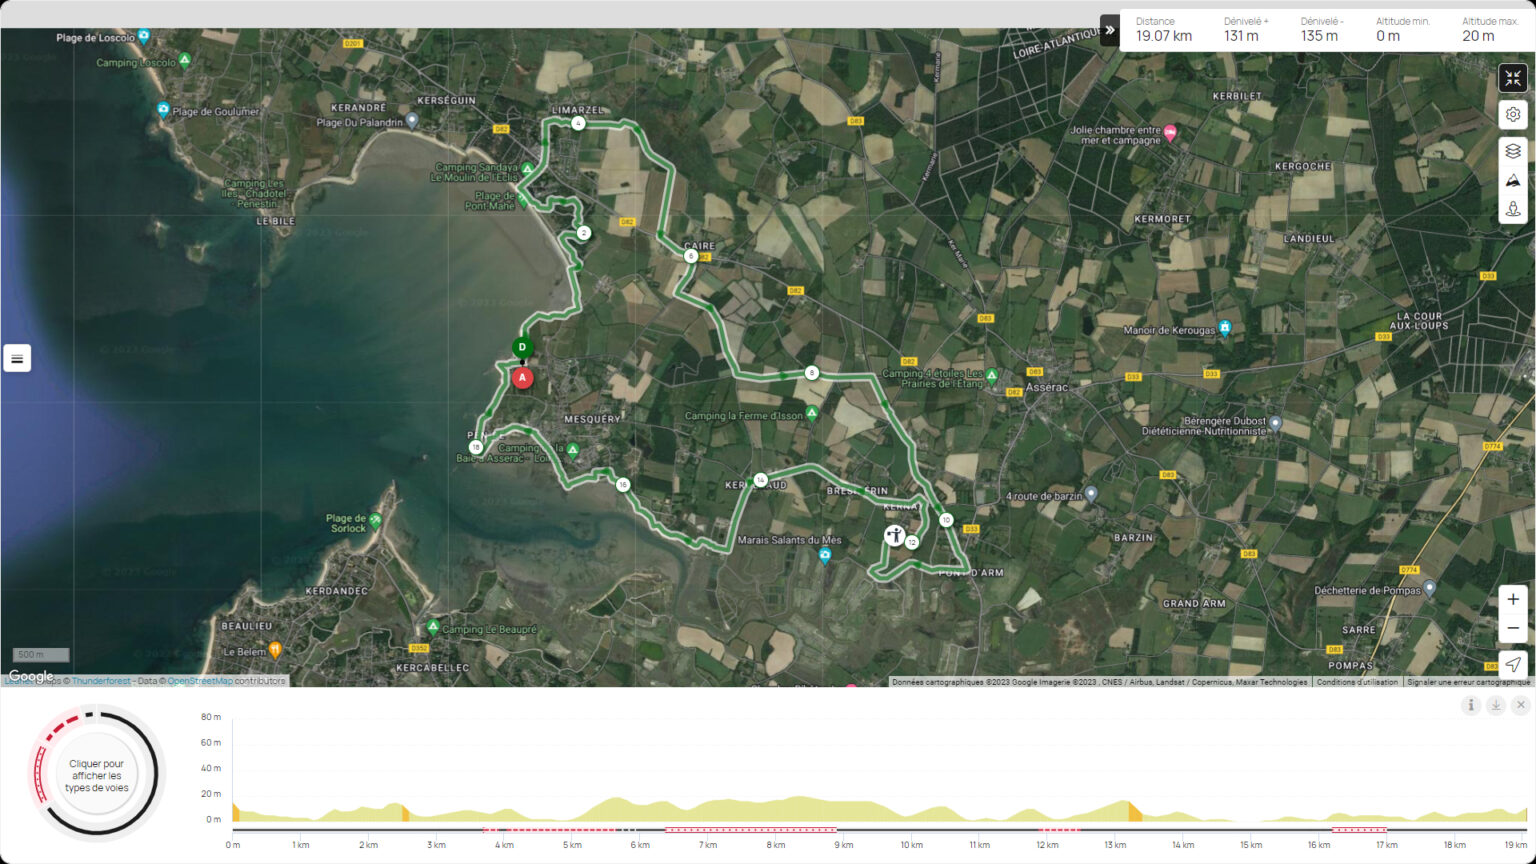Open the left sidebar hamburger menu
Image resolution: width=1536 pixels, height=864 pixels.
(x=17, y=358)
